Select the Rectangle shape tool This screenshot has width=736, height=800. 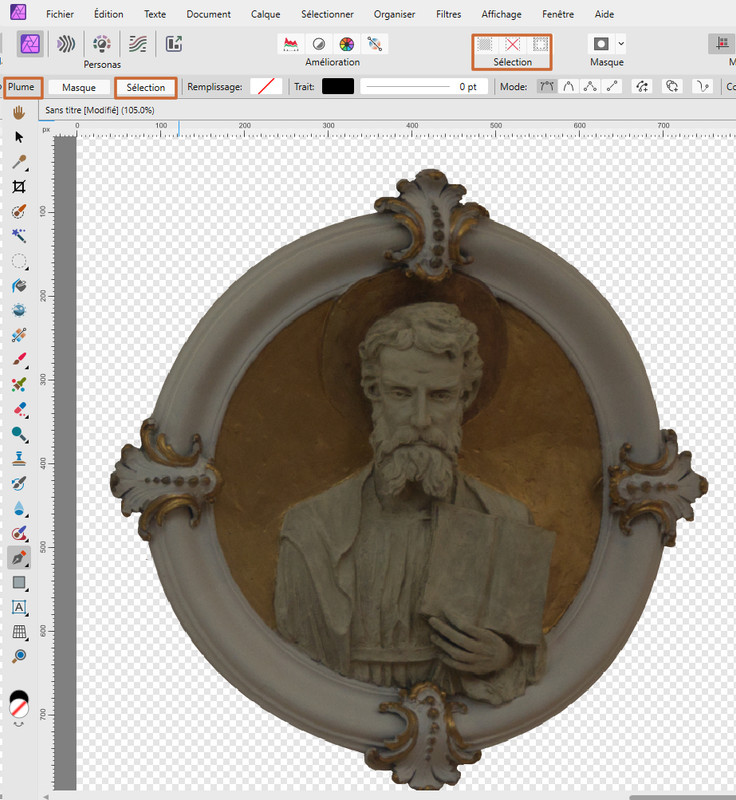click(19, 582)
